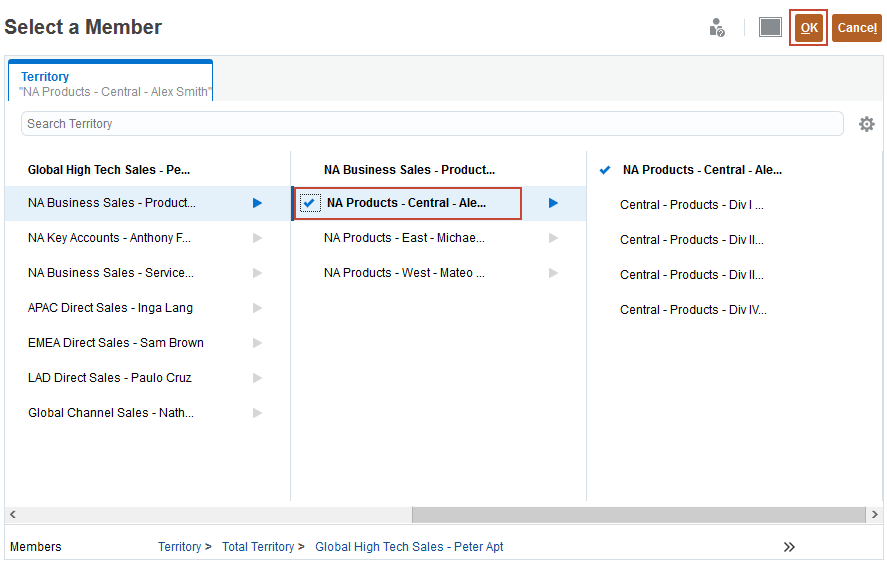Expand the NA Products - West arrow
The width and height of the screenshot is (887, 565).
click(553, 273)
